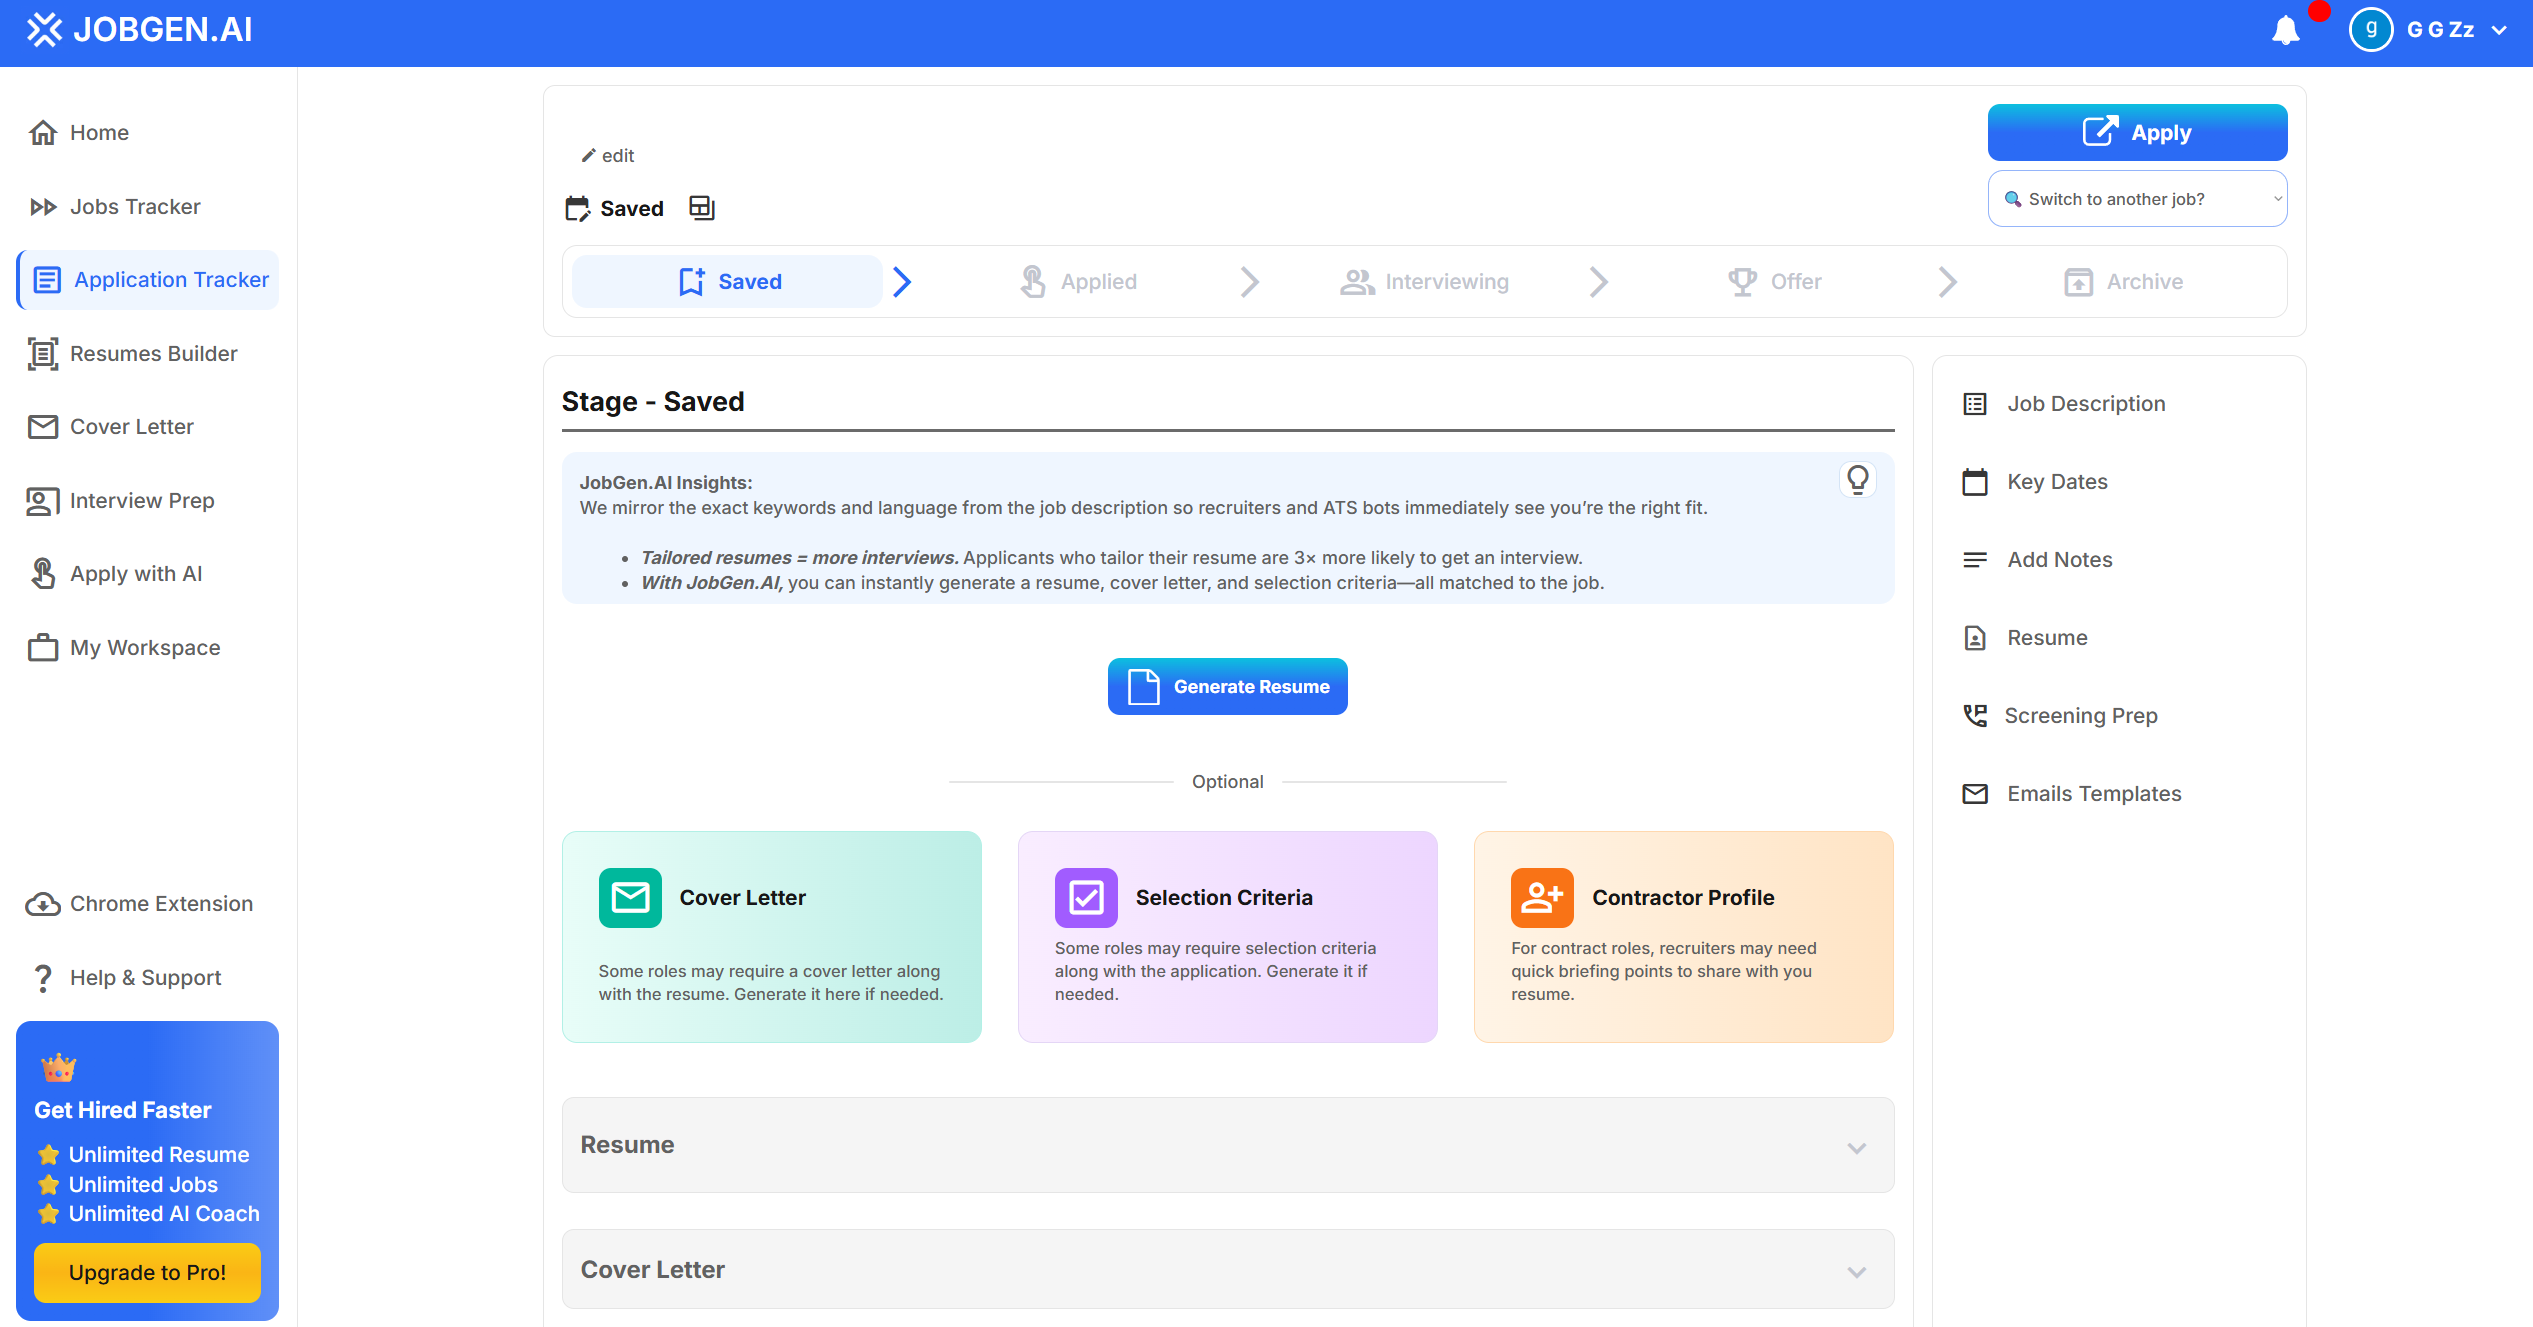This screenshot has width=2533, height=1327.
Task: Click the Apply button
Action: coord(2137,132)
